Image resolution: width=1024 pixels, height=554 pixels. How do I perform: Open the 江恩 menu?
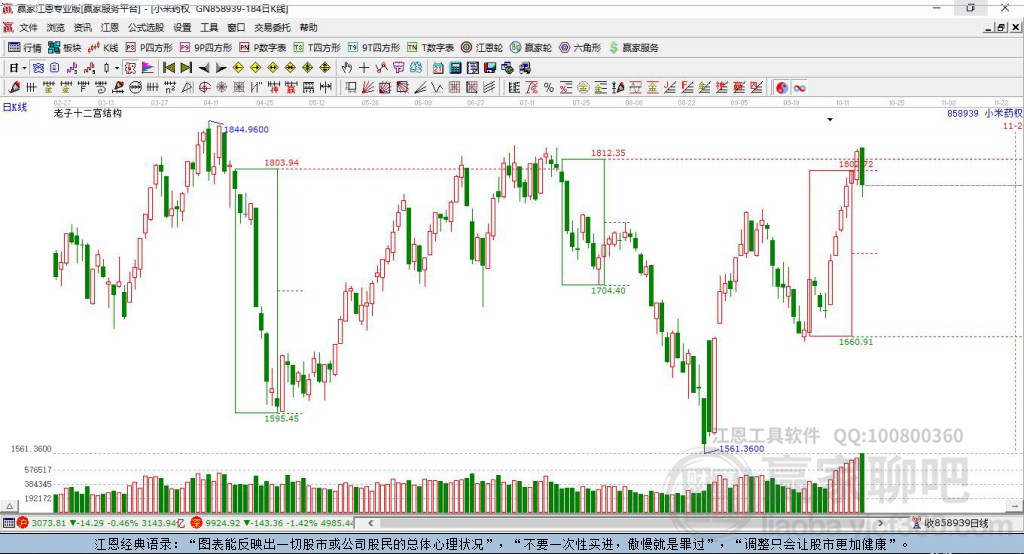coord(110,27)
